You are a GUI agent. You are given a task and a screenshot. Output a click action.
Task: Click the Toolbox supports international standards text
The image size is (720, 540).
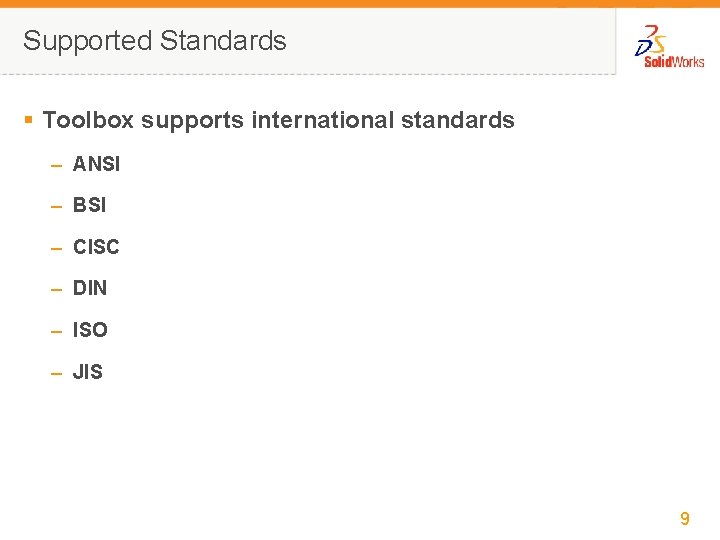(278, 121)
